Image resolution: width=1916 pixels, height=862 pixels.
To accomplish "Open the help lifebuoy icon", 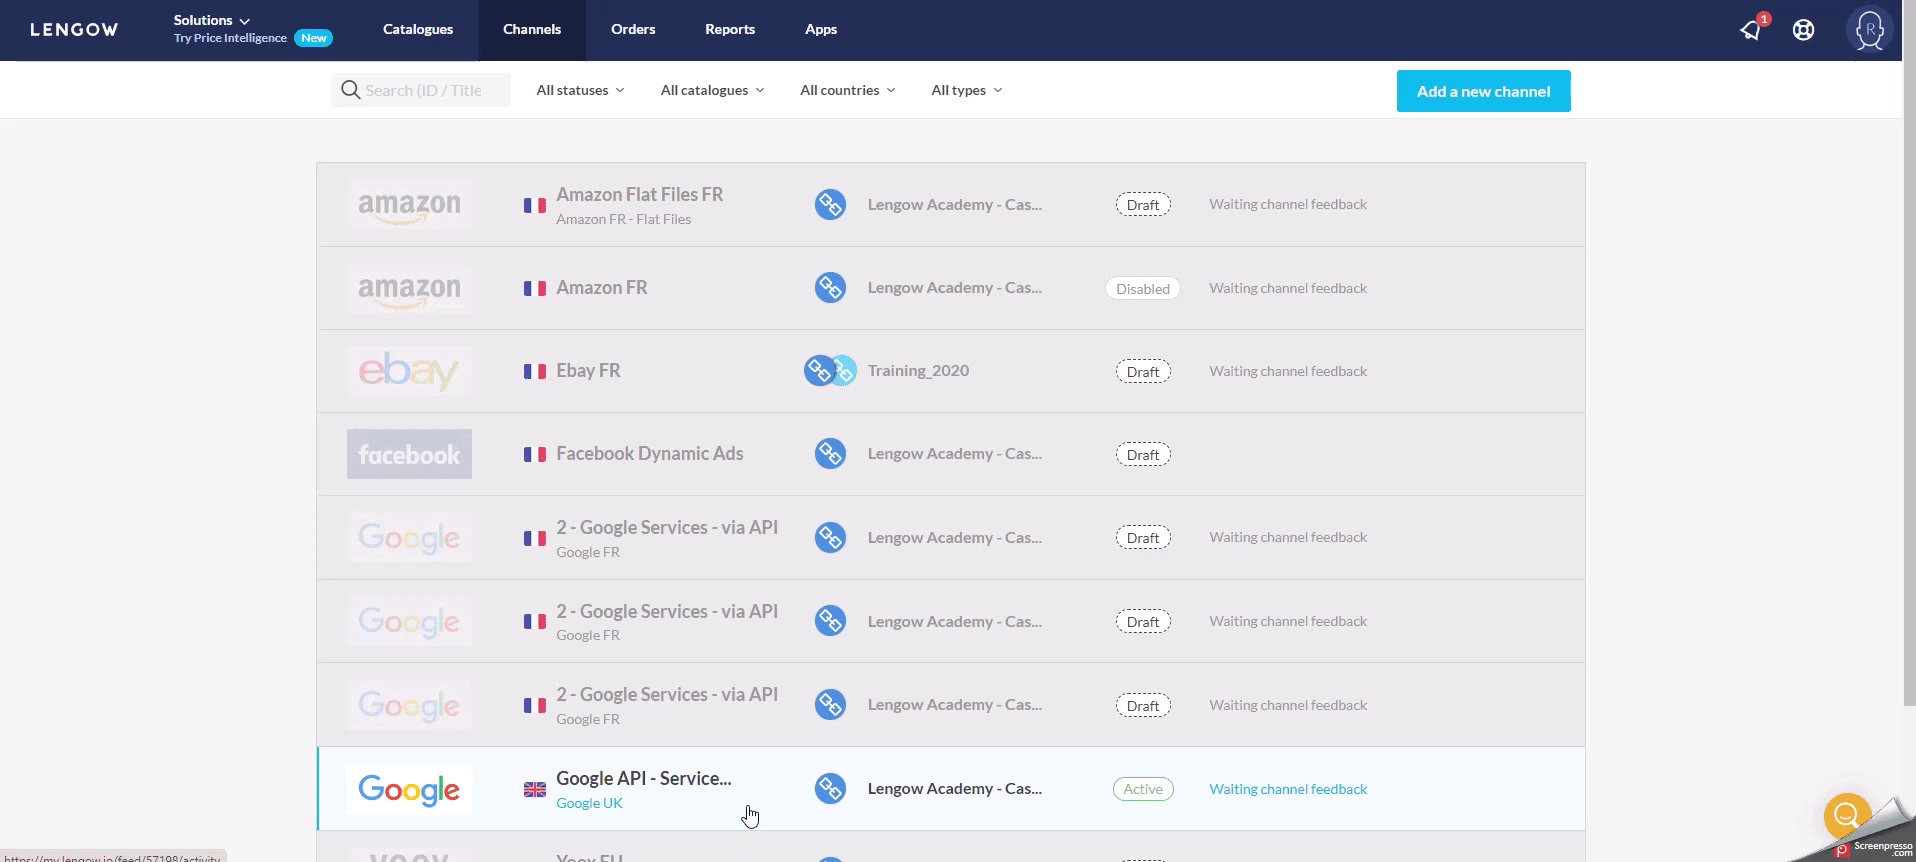I will 1803,30.
